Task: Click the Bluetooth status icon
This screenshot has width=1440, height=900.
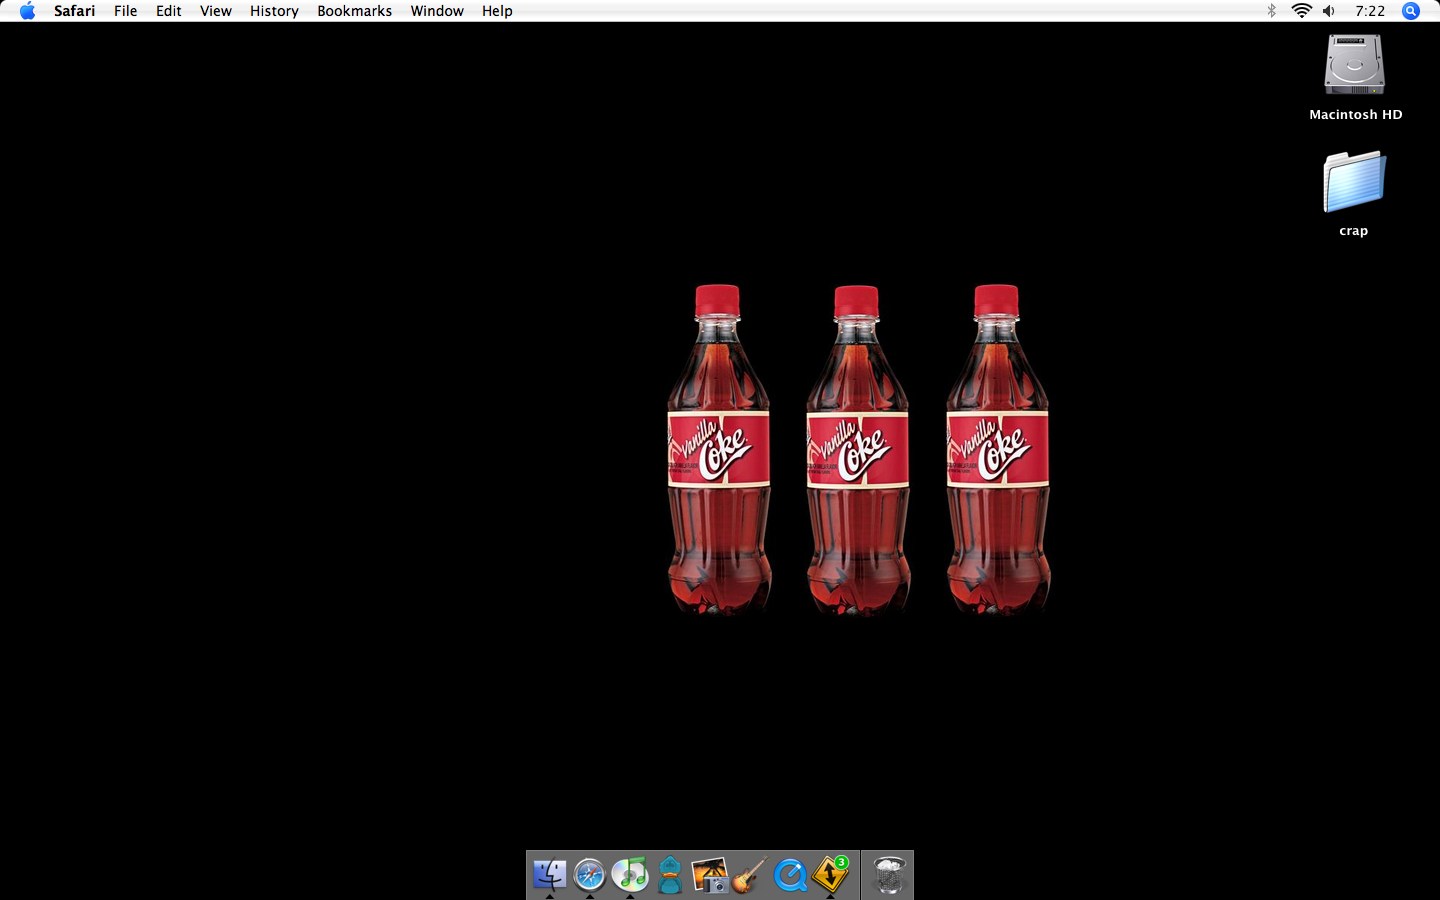Action: coord(1272,11)
